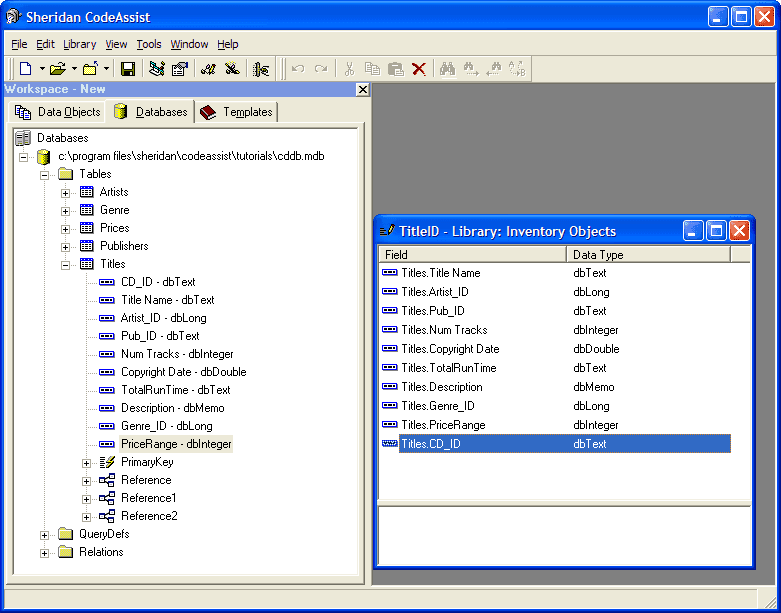Select PriceRange - dbInteger tree item
The width and height of the screenshot is (781, 613).
(176, 444)
